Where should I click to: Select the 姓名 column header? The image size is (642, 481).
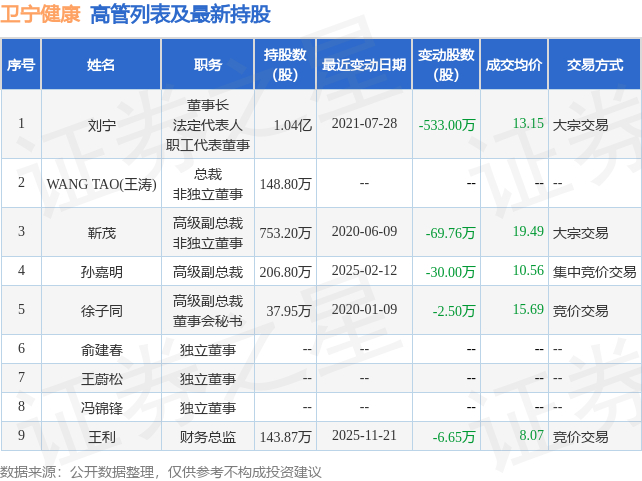(101, 65)
